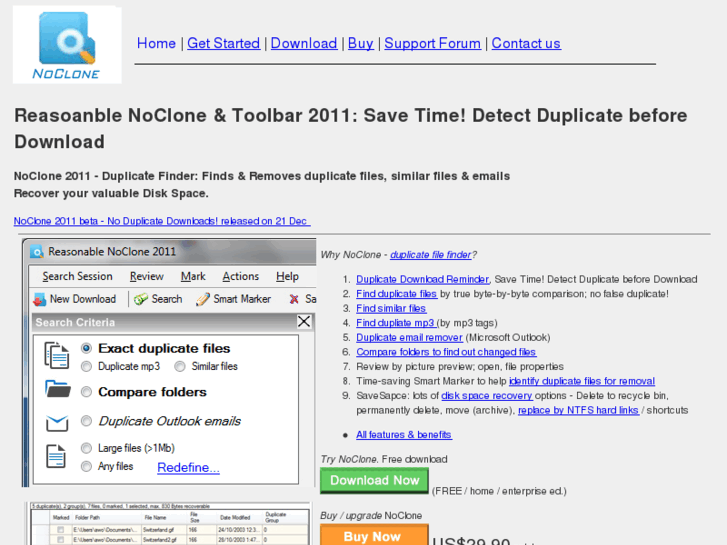Click the results table screenshot thumbnail
The width and height of the screenshot is (727, 545).
(x=169, y=524)
